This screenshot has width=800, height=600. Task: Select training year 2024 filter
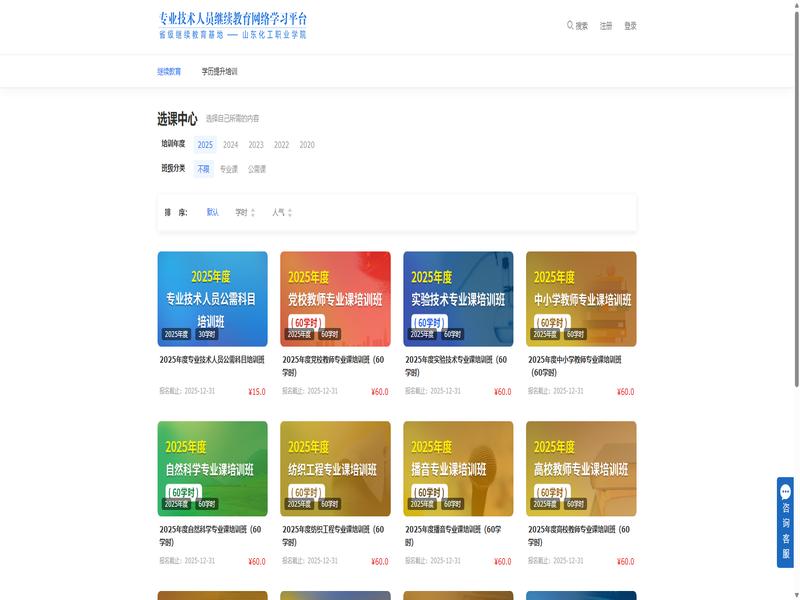pos(230,145)
